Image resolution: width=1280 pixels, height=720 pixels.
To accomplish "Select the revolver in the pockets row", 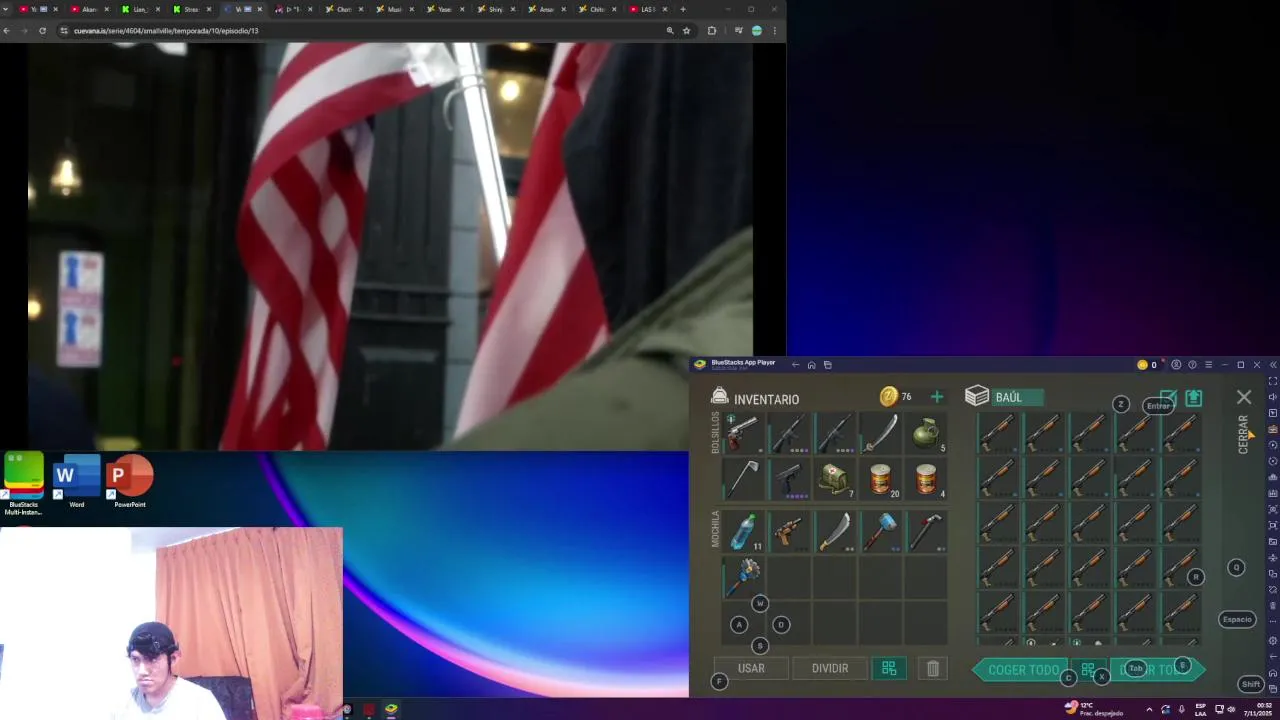I will click(743, 434).
